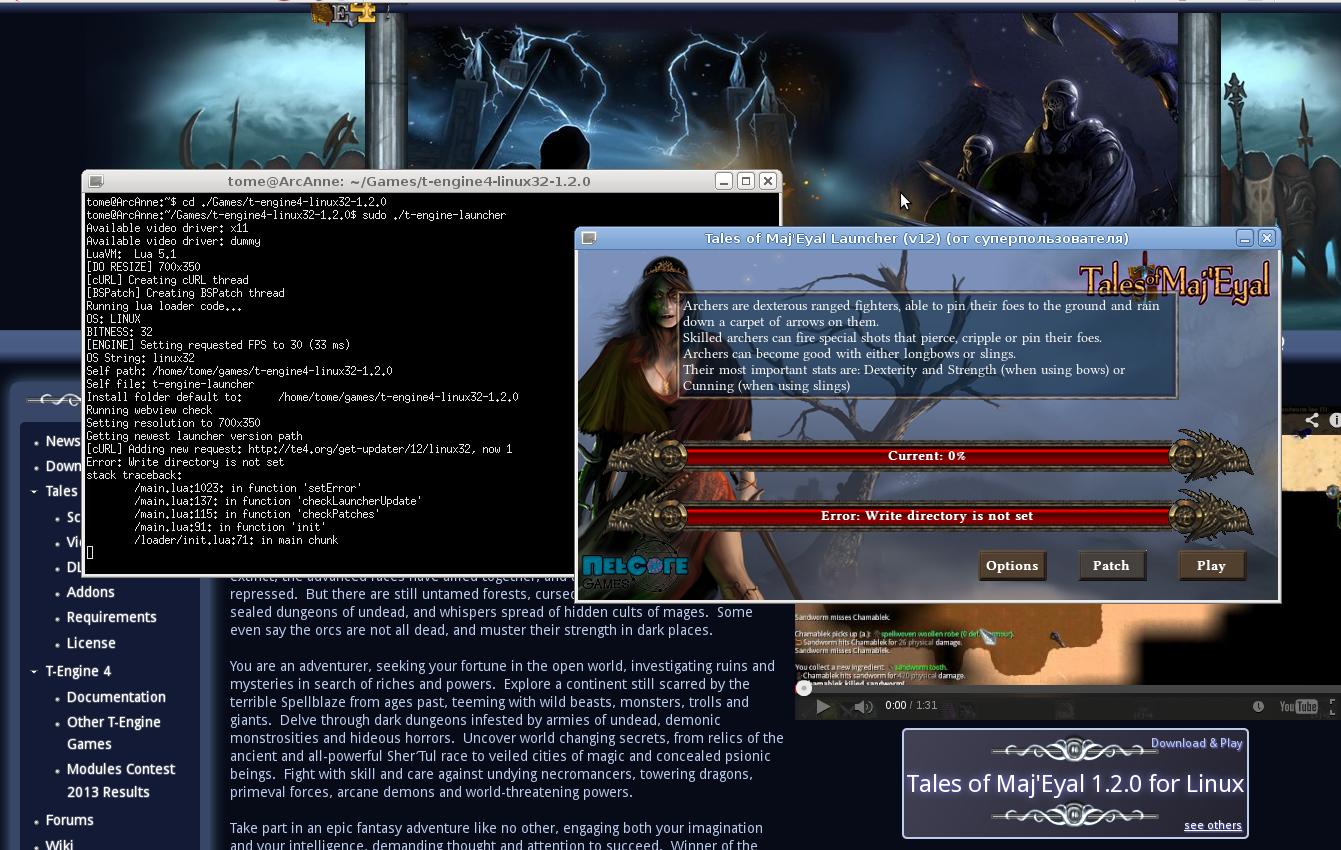Open the Other T-Engine Games link
Screen dimensions: 1341x850
point(114,733)
